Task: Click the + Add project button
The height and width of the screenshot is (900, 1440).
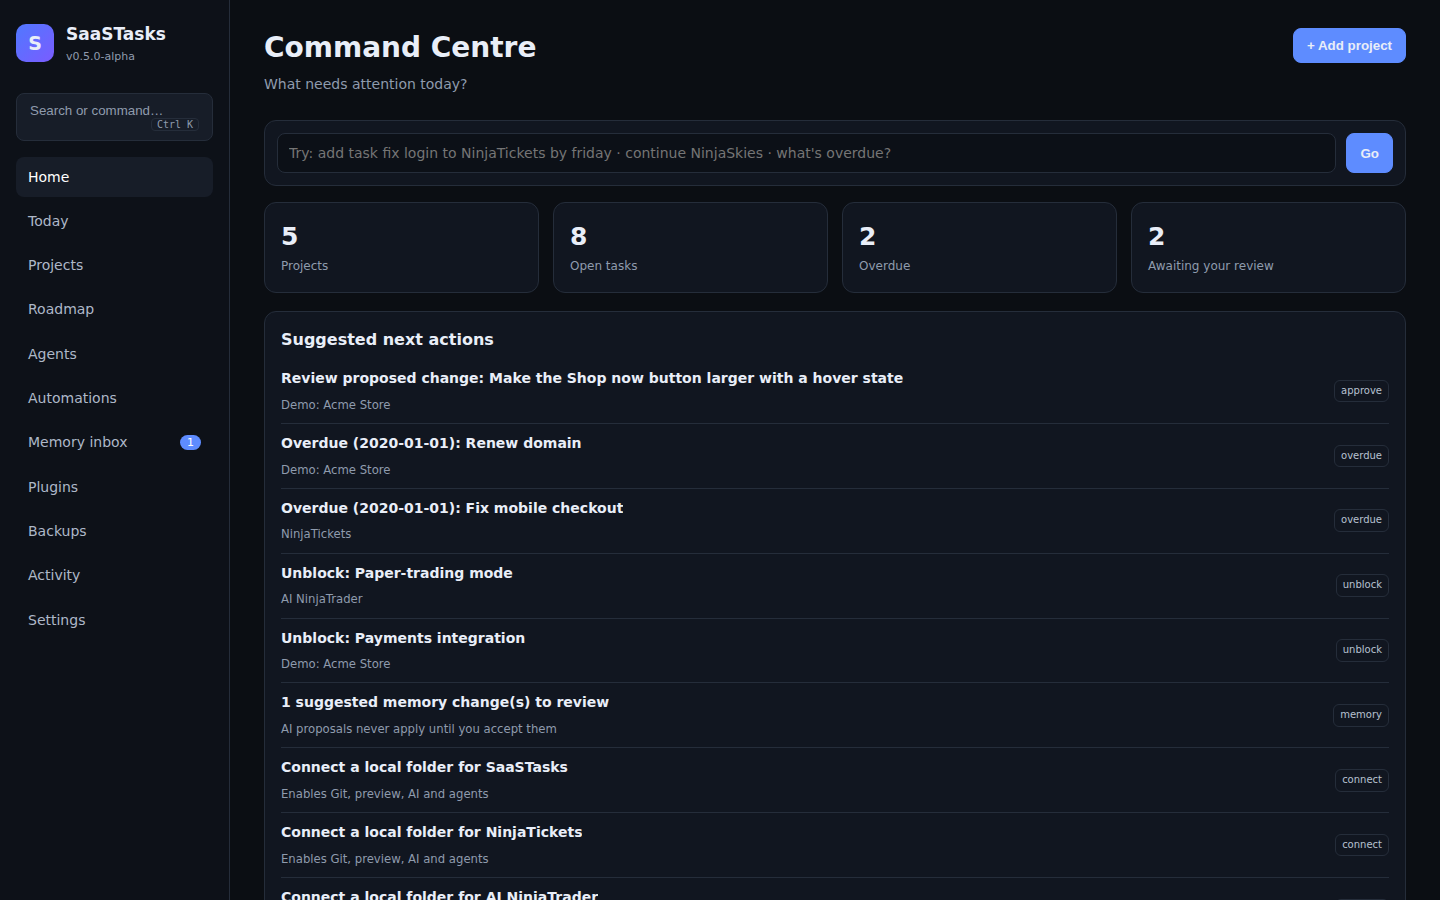Action: coord(1349,46)
